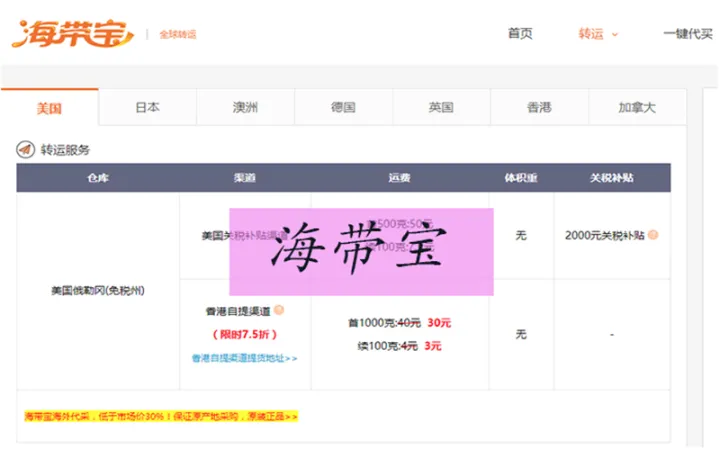Open the 首页 navigation item
The width and height of the screenshot is (720, 450).
pyautogui.click(x=520, y=34)
